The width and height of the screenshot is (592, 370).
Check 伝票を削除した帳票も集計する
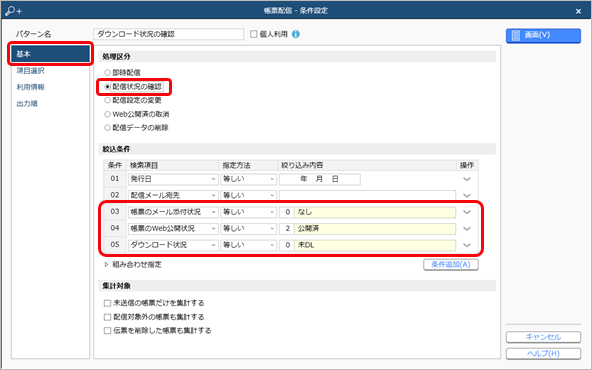[x=107, y=331]
